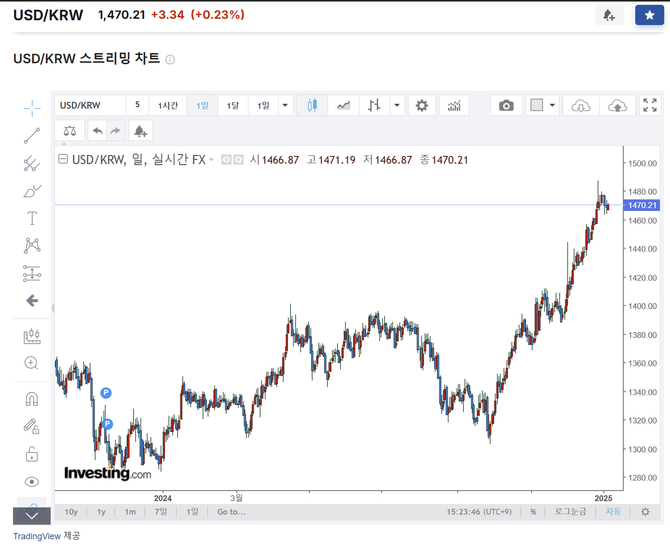Screen dimensions: 670x546
Task: Click the zoom in magnifier tool
Action: (32, 363)
